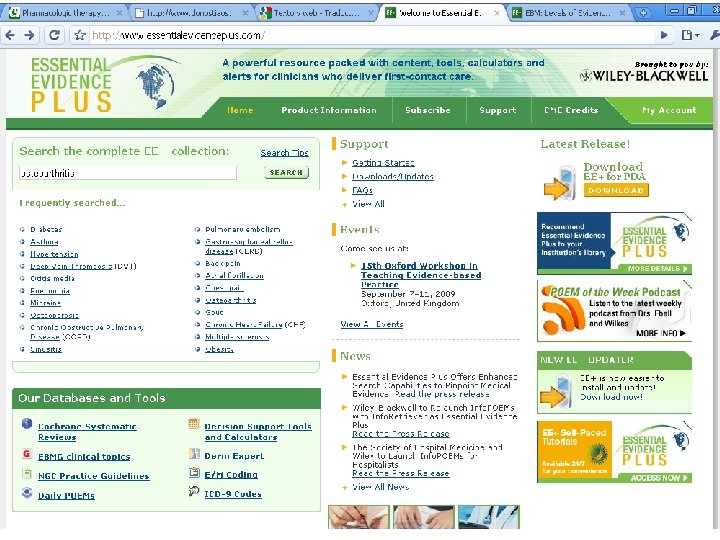720x540 pixels.
Task: Bookmark the page with the star icon
Action: tap(80, 35)
